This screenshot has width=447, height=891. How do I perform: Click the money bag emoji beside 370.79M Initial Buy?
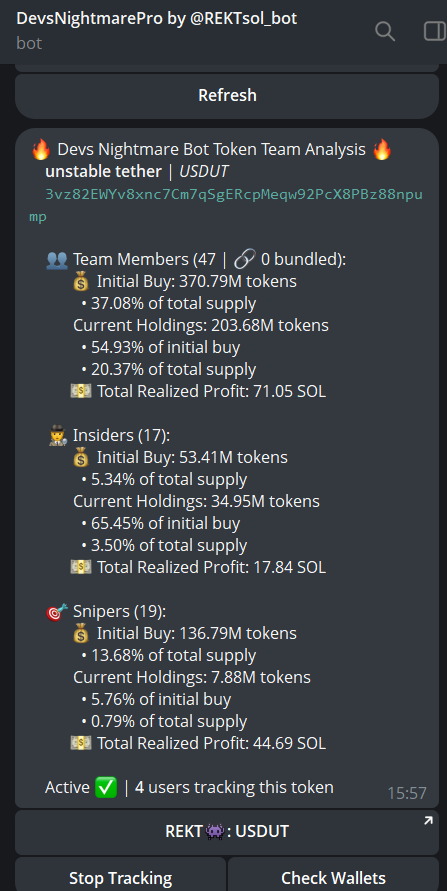click(82, 281)
